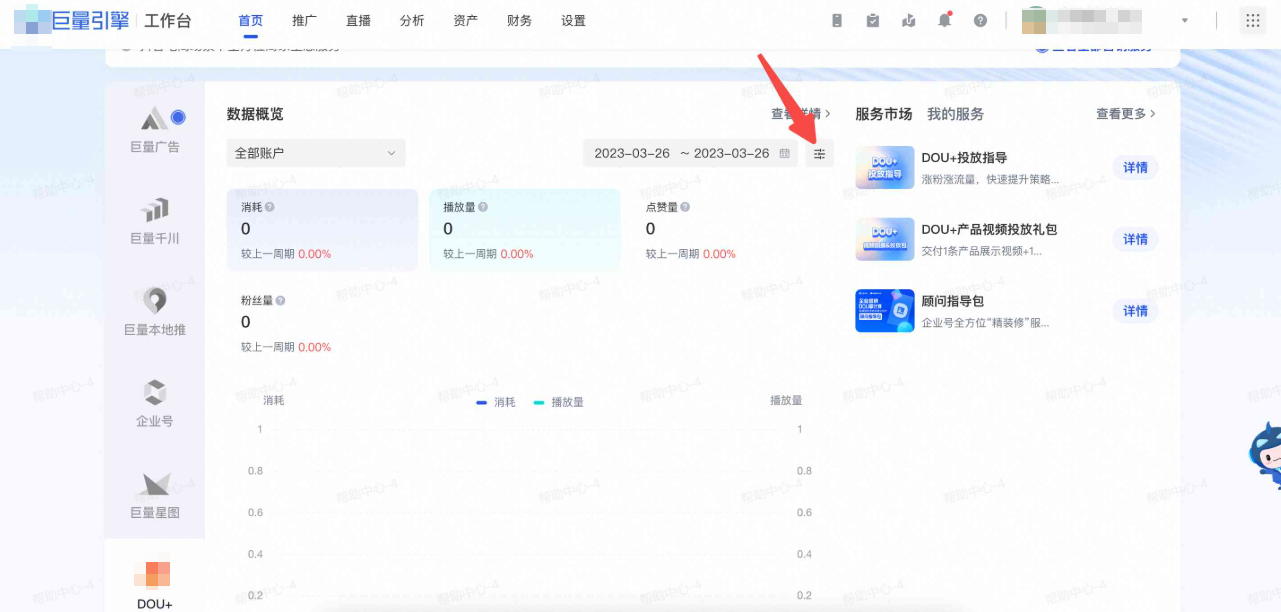Viewport: 1281px width, 612px height.
Task: Select the 粉丝量 metric card
Action: click(x=322, y=323)
